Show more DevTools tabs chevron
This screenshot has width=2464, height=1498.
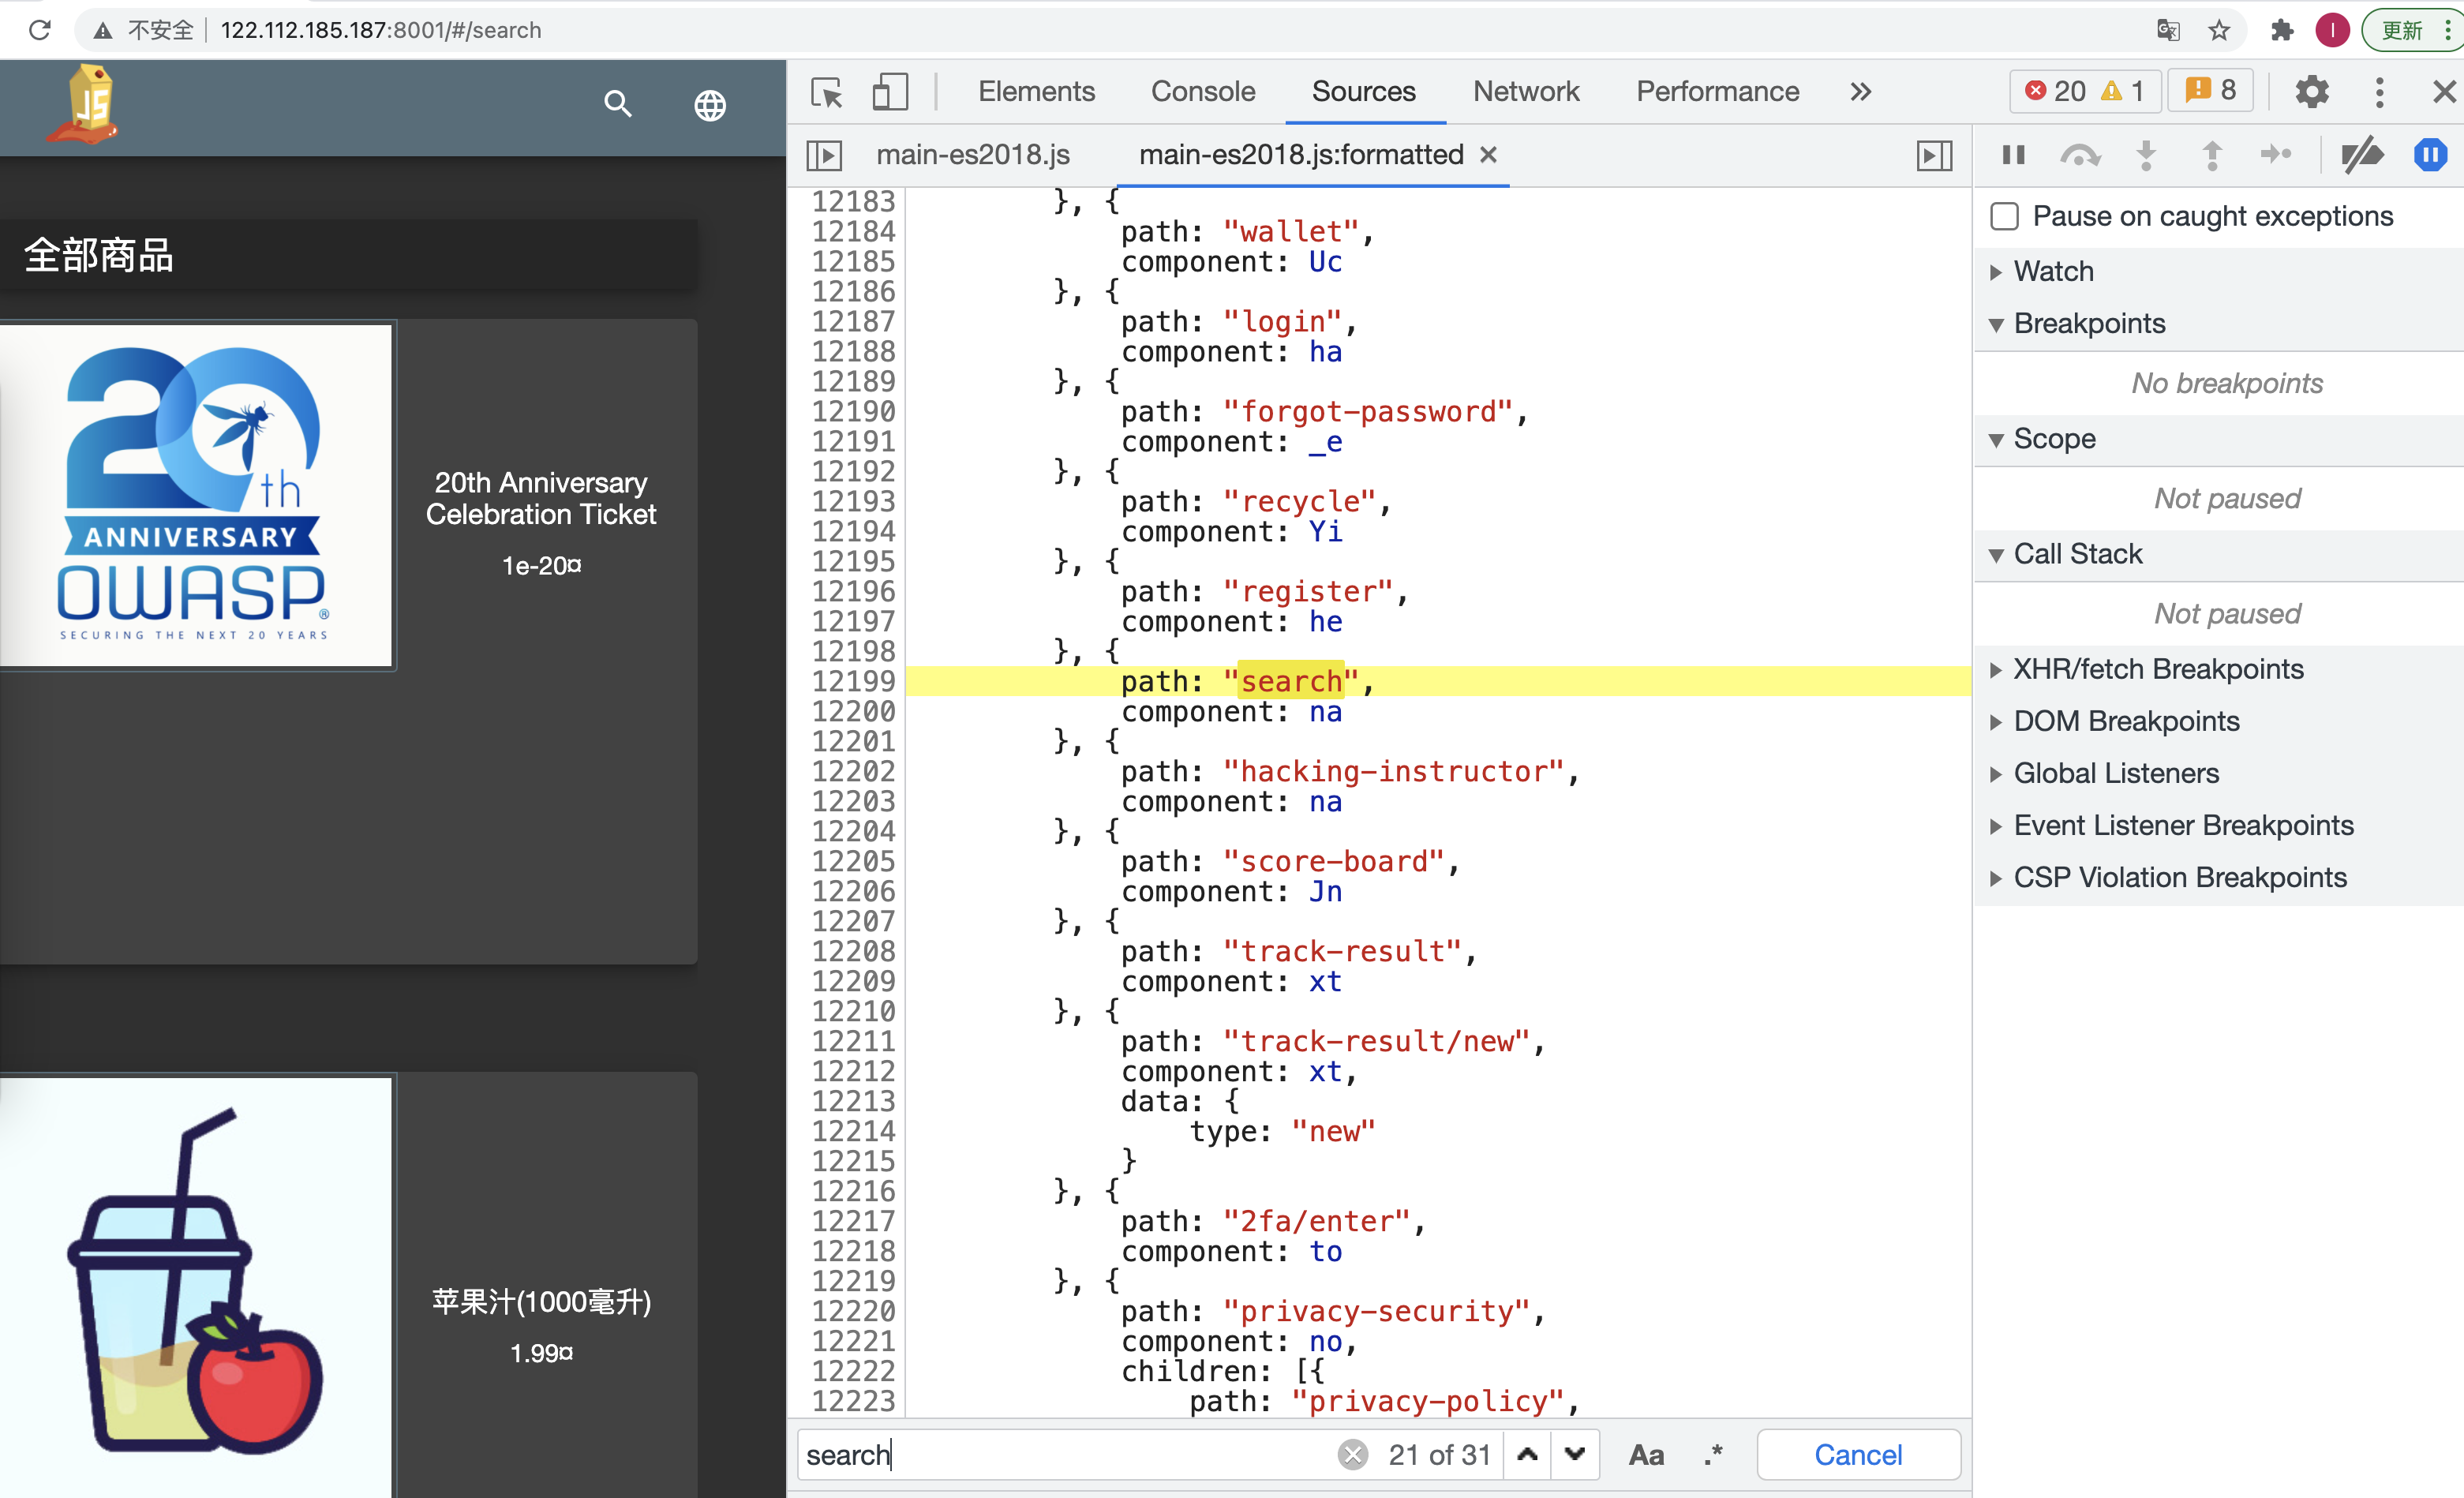click(1860, 92)
